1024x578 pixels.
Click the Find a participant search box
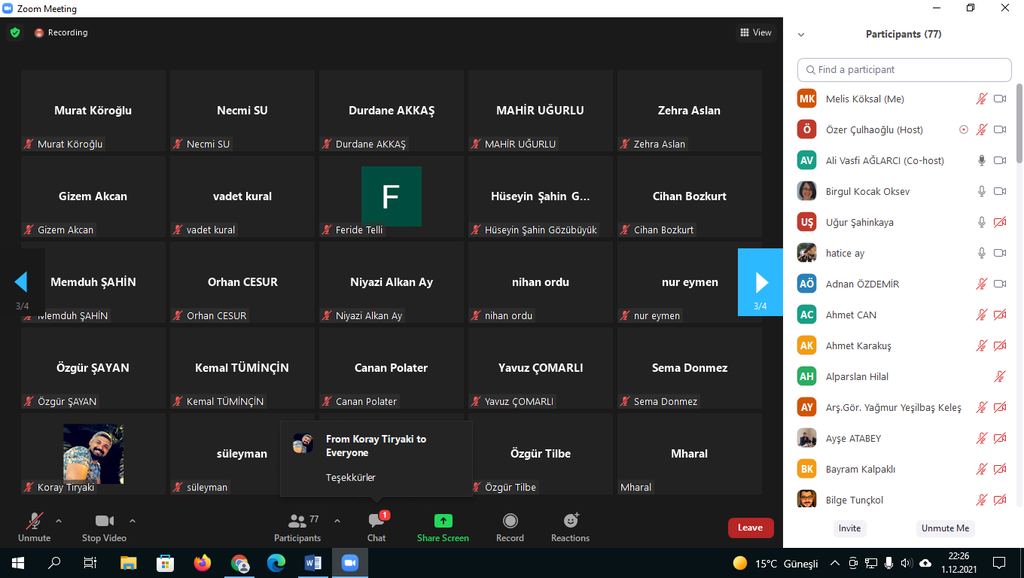coord(904,70)
